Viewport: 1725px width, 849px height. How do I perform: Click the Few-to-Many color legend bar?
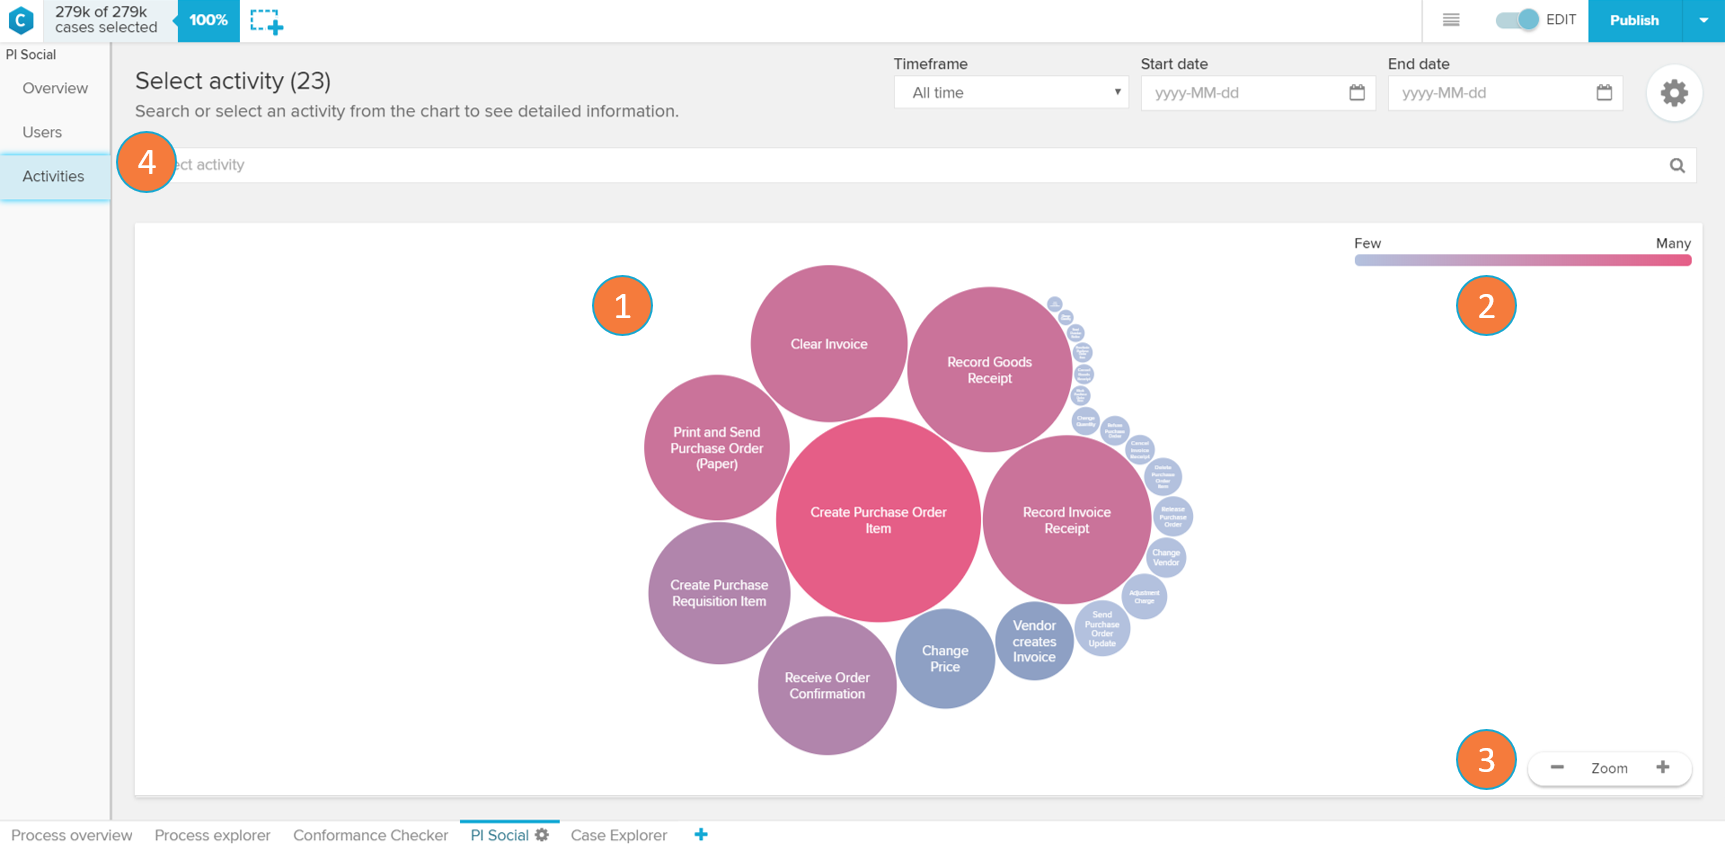(1522, 260)
